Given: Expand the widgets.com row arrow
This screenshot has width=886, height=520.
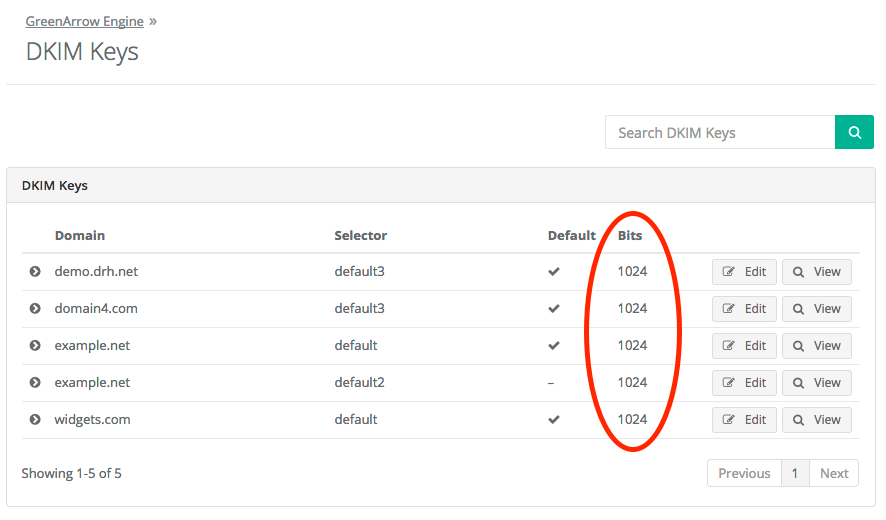Looking at the screenshot, I should pyautogui.click(x=35, y=420).
